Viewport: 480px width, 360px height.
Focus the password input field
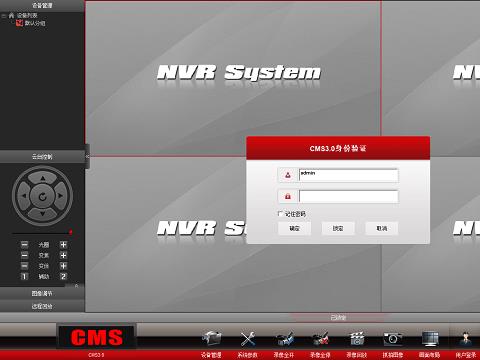tap(349, 196)
